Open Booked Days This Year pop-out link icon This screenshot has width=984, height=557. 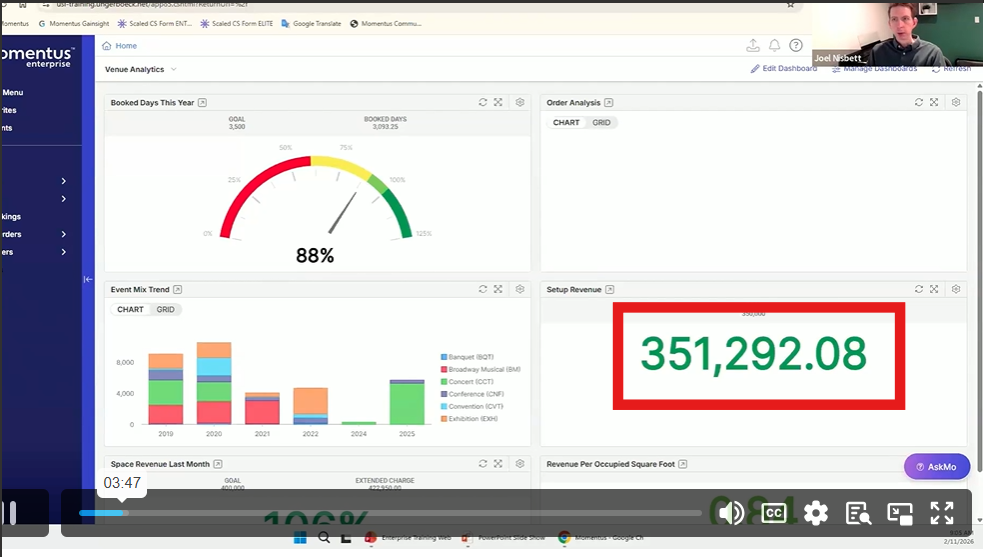[202, 103]
